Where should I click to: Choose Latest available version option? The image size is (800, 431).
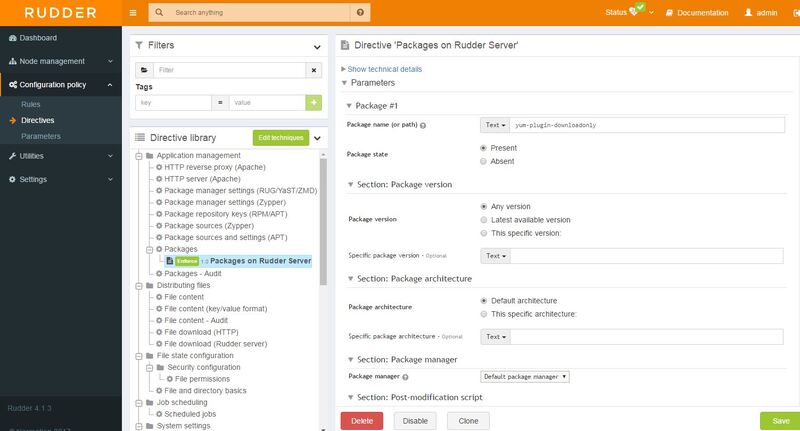tap(484, 220)
